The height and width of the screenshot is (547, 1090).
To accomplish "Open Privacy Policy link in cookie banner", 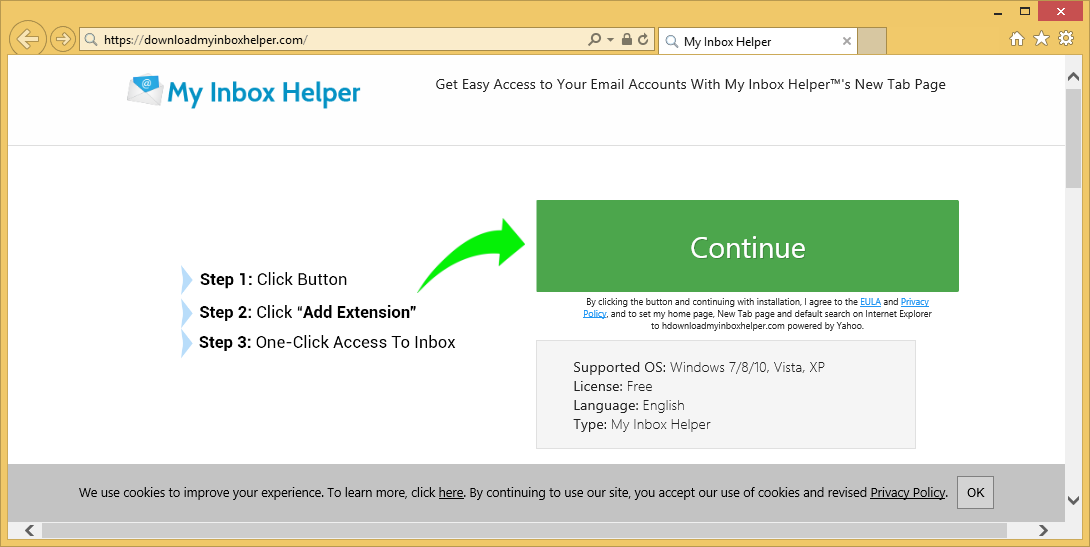I will tap(908, 493).
